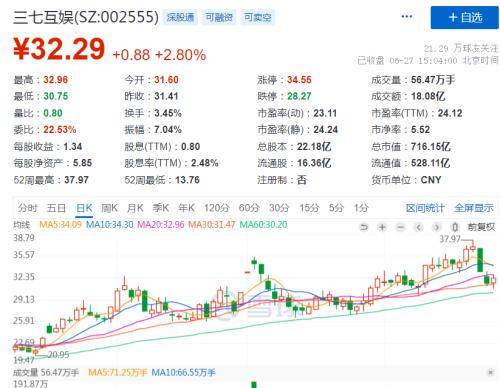
Task: Click the volume MA5:71.25万手 label
Action: coord(118,372)
